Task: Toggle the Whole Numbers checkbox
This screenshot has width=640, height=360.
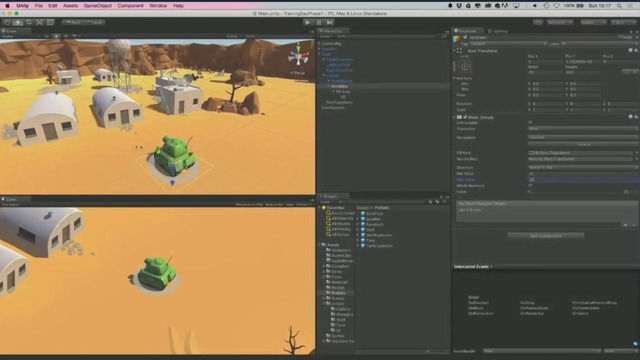Action: coord(530,185)
